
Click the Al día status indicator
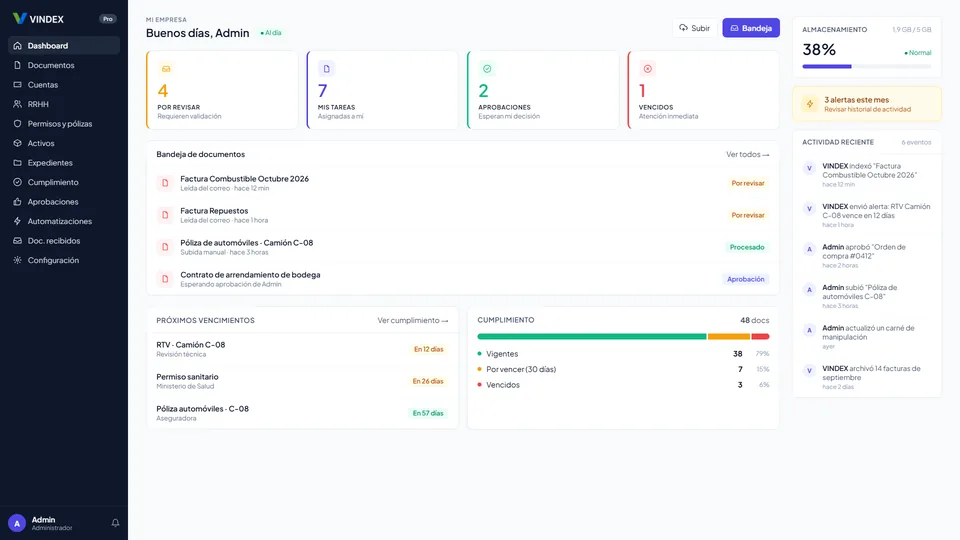pyautogui.click(x=271, y=33)
